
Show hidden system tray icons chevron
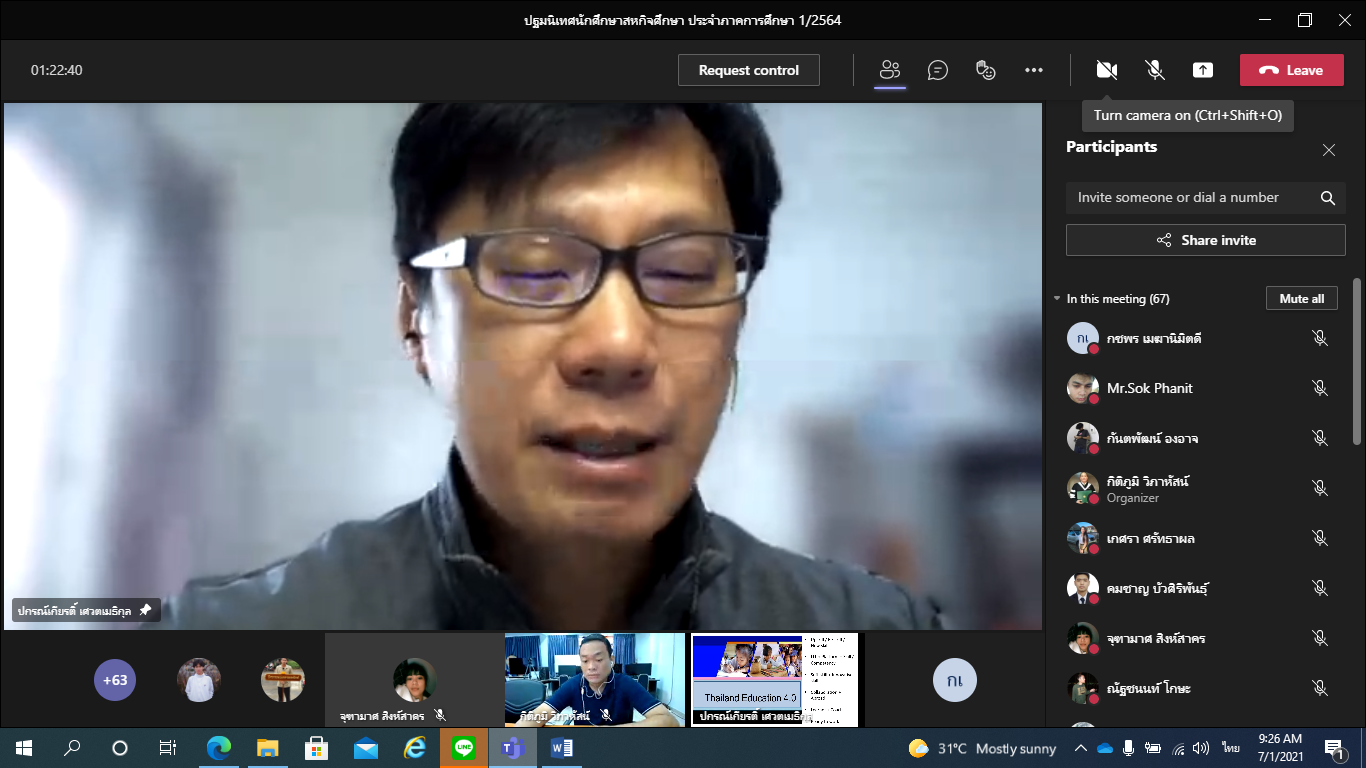1080,748
